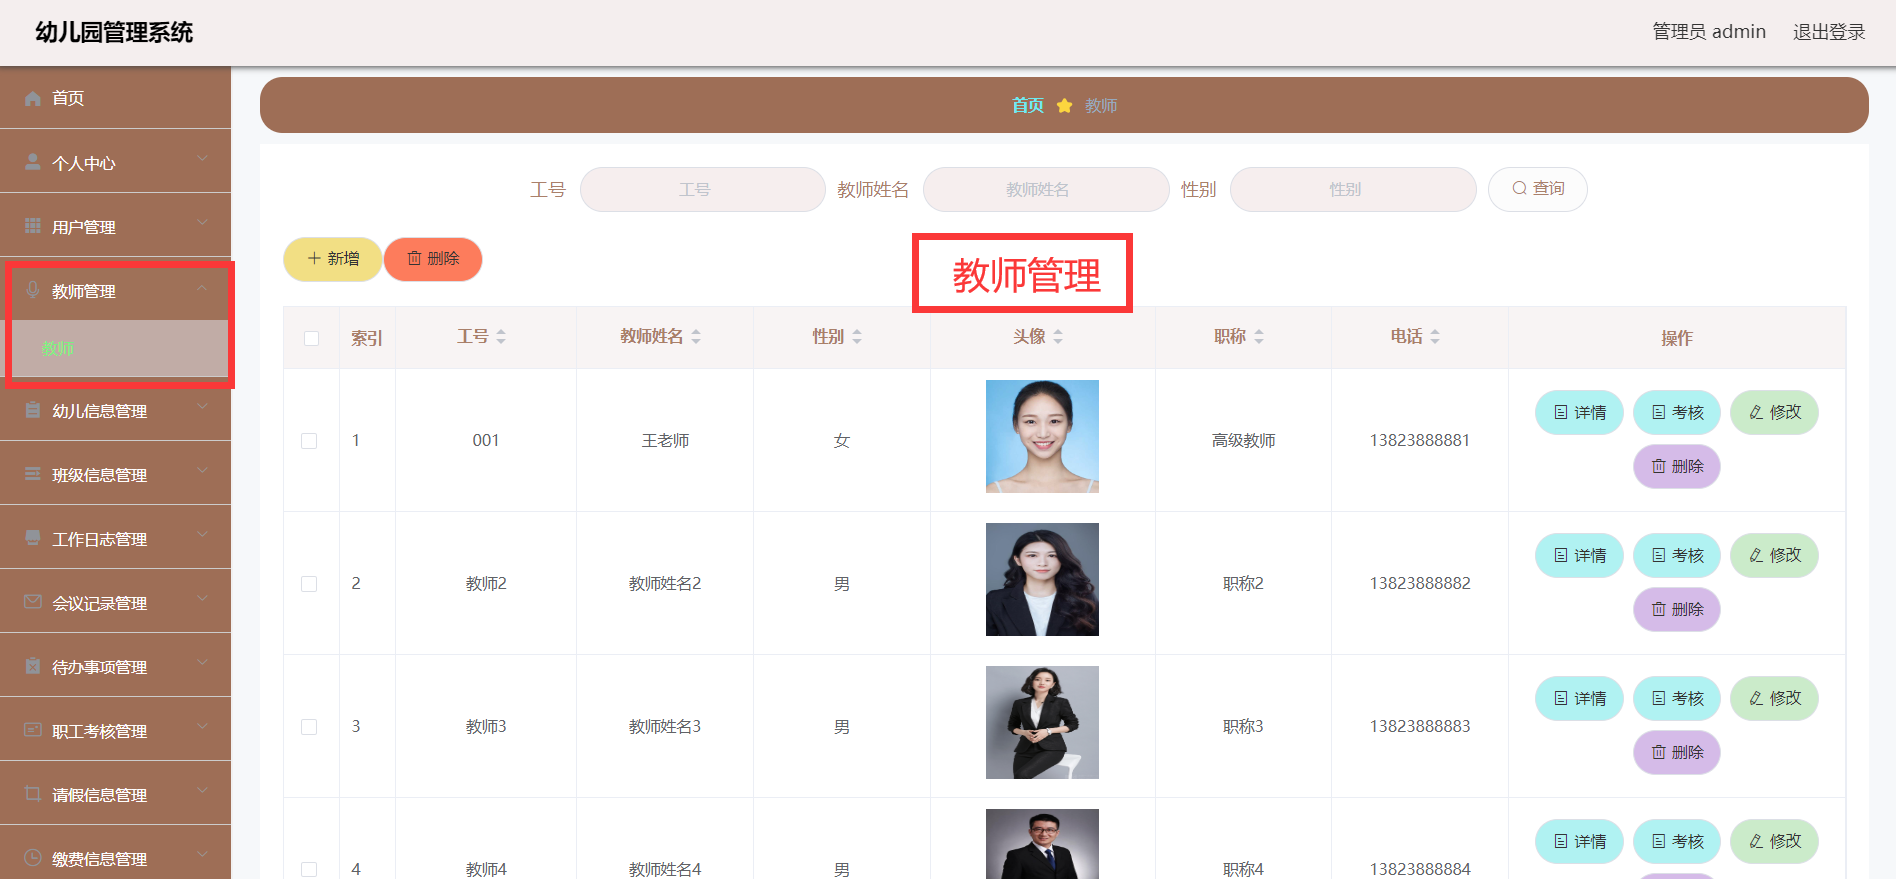Open 详情 for 王老师

pyautogui.click(x=1579, y=412)
